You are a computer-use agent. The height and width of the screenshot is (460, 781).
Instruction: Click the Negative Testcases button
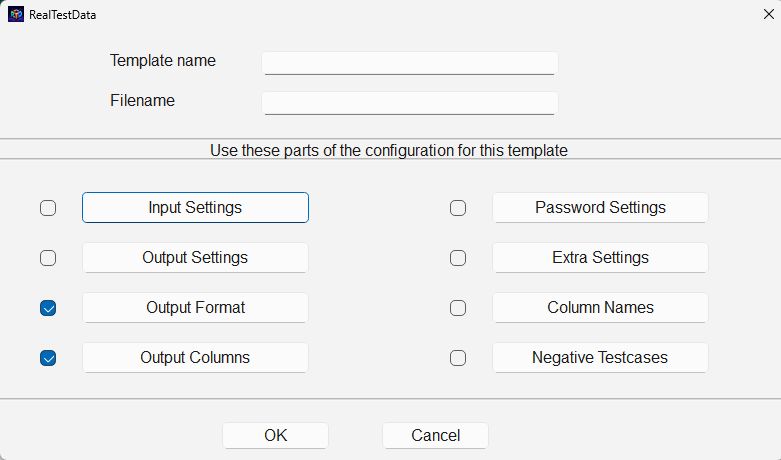[x=600, y=358]
